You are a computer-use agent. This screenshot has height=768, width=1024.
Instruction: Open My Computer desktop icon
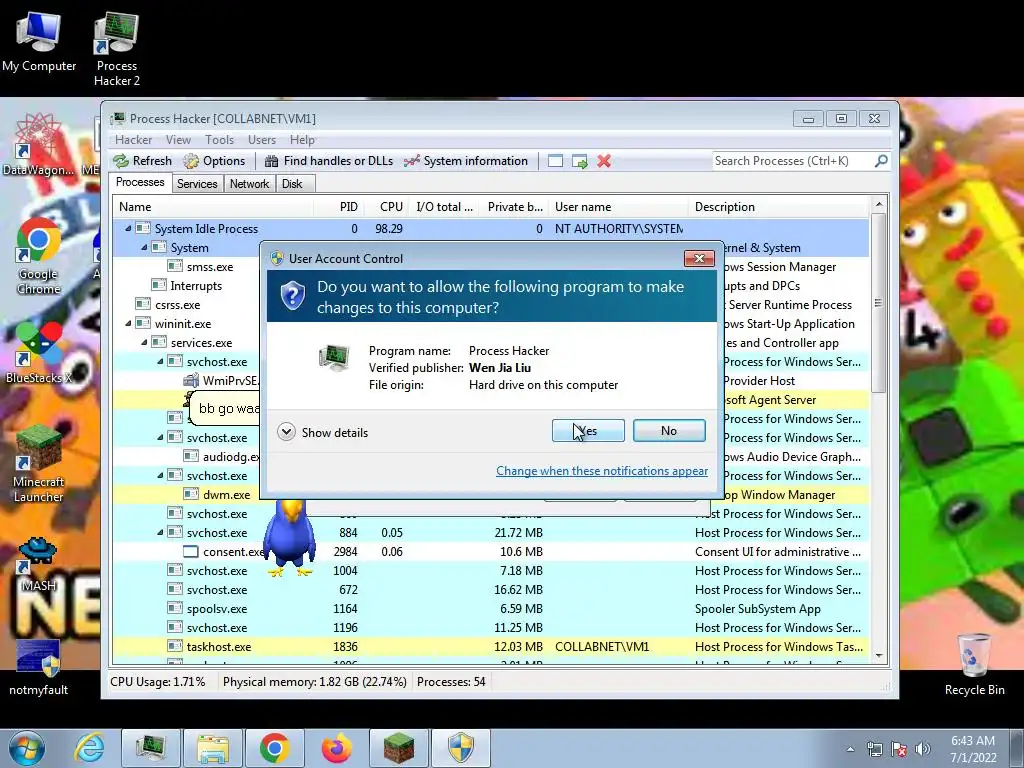(39, 42)
